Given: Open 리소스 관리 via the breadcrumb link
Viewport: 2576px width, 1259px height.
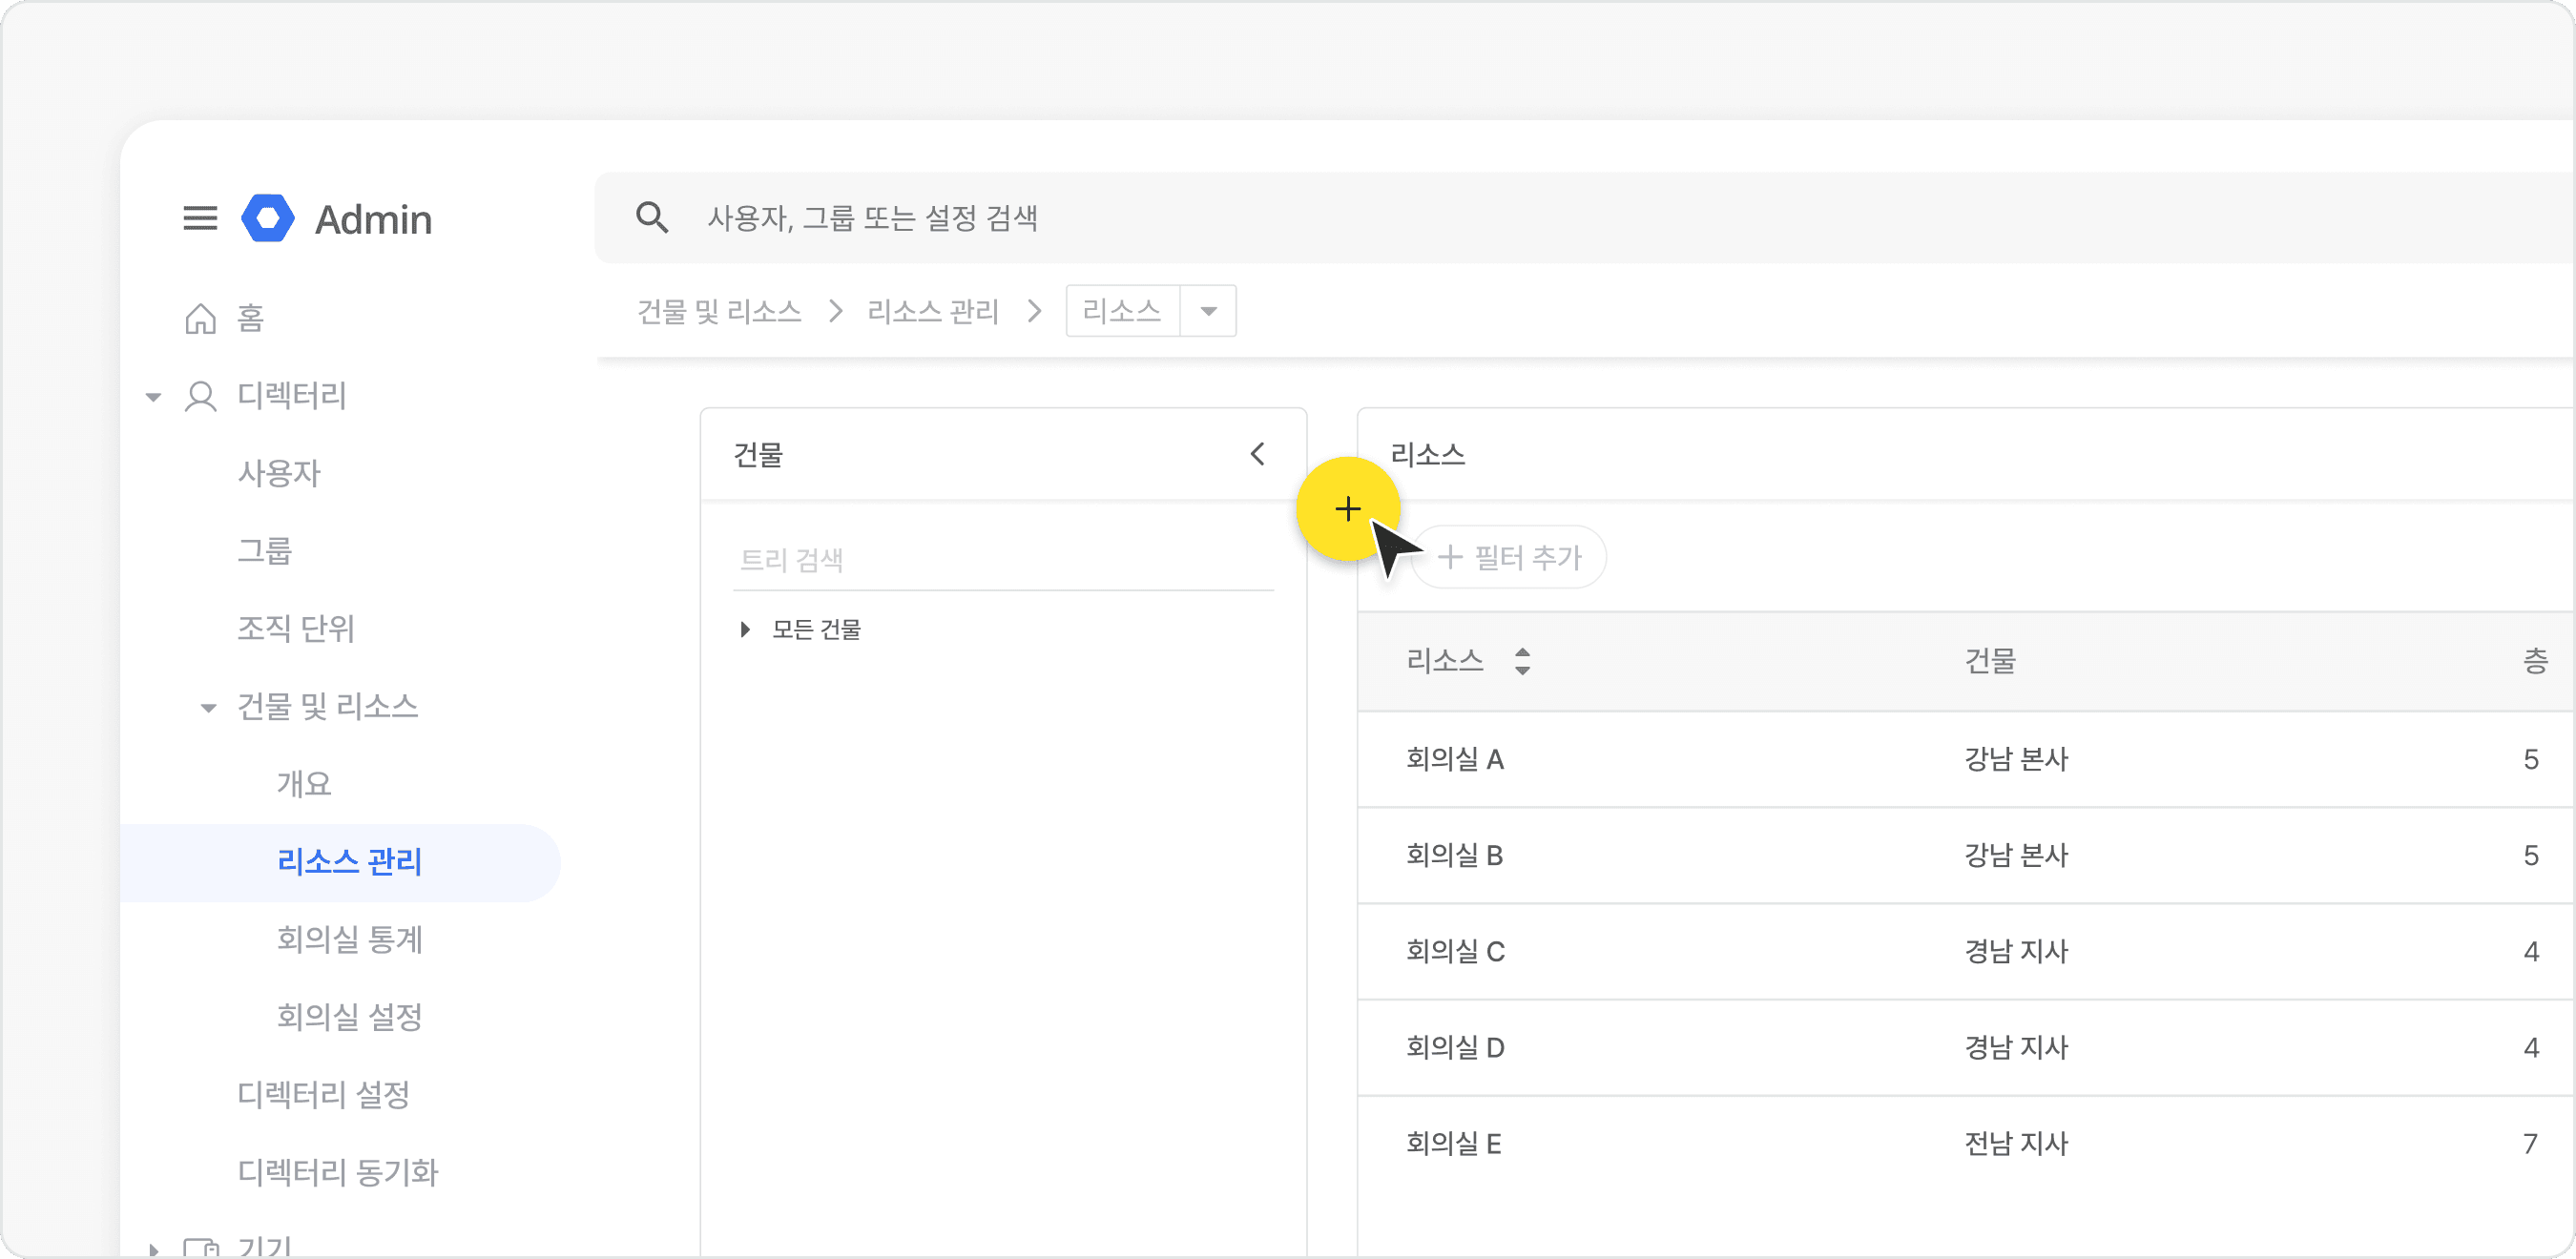Looking at the screenshot, I should [x=932, y=311].
